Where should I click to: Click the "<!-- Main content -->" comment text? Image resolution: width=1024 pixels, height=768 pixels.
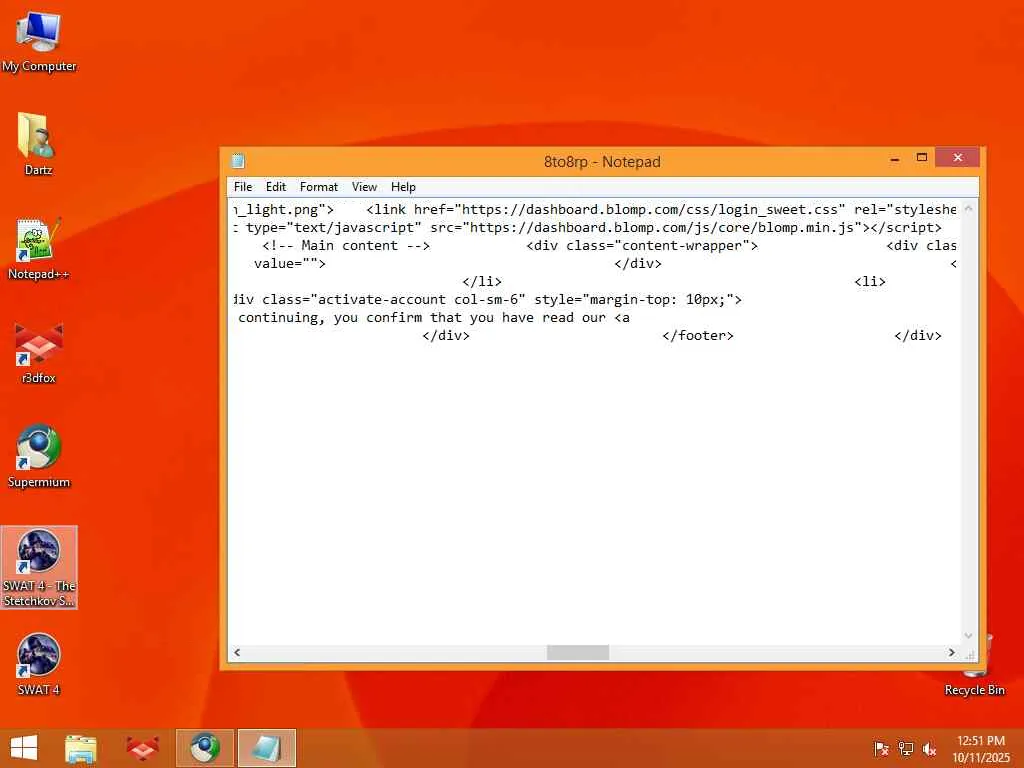(346, 246)
